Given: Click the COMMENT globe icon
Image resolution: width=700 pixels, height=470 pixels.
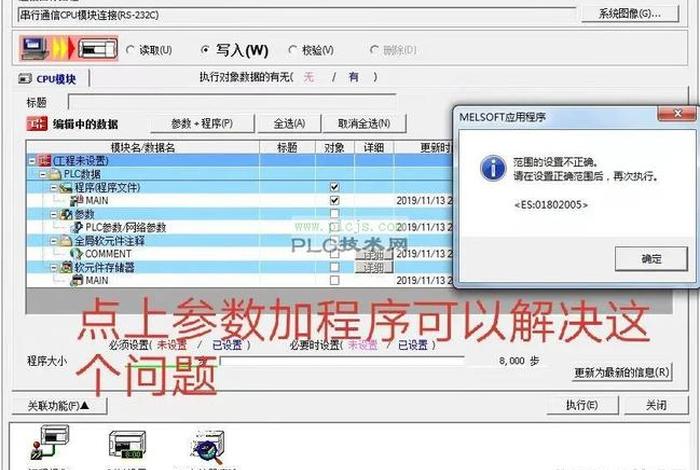Looking at the screenshot, I should click(77, 254).
